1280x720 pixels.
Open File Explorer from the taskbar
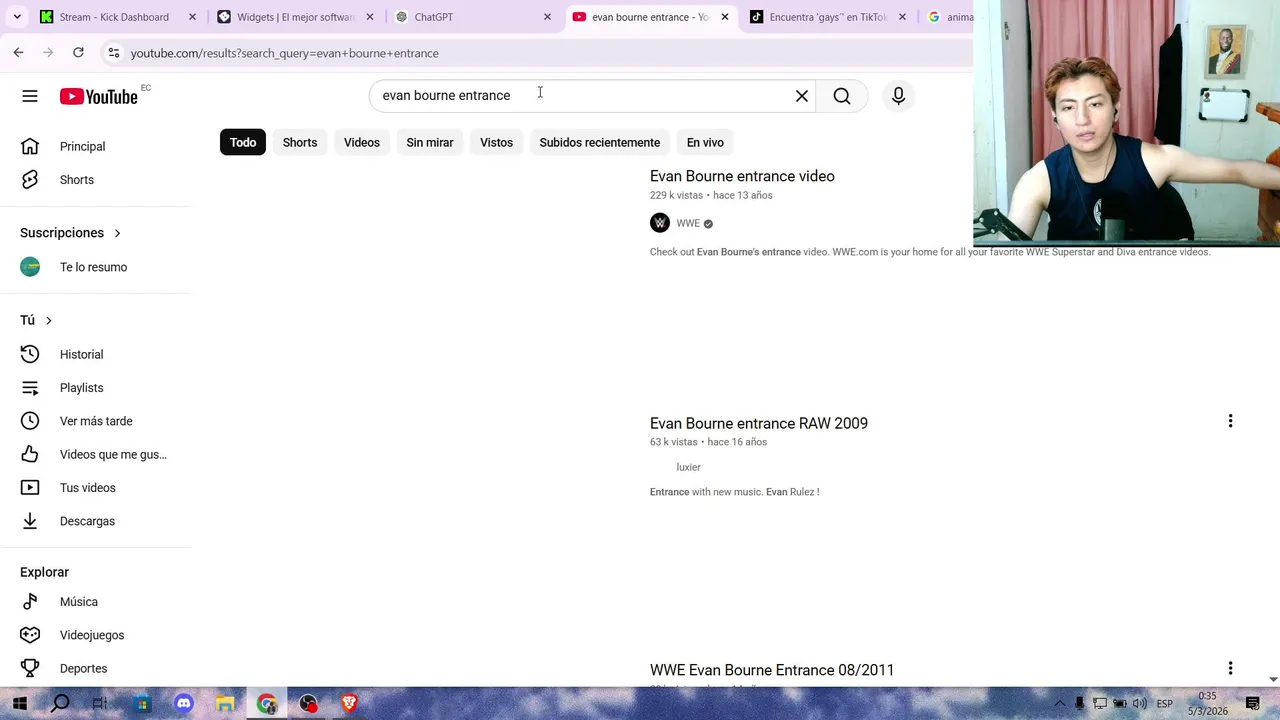tap(225, 703)
